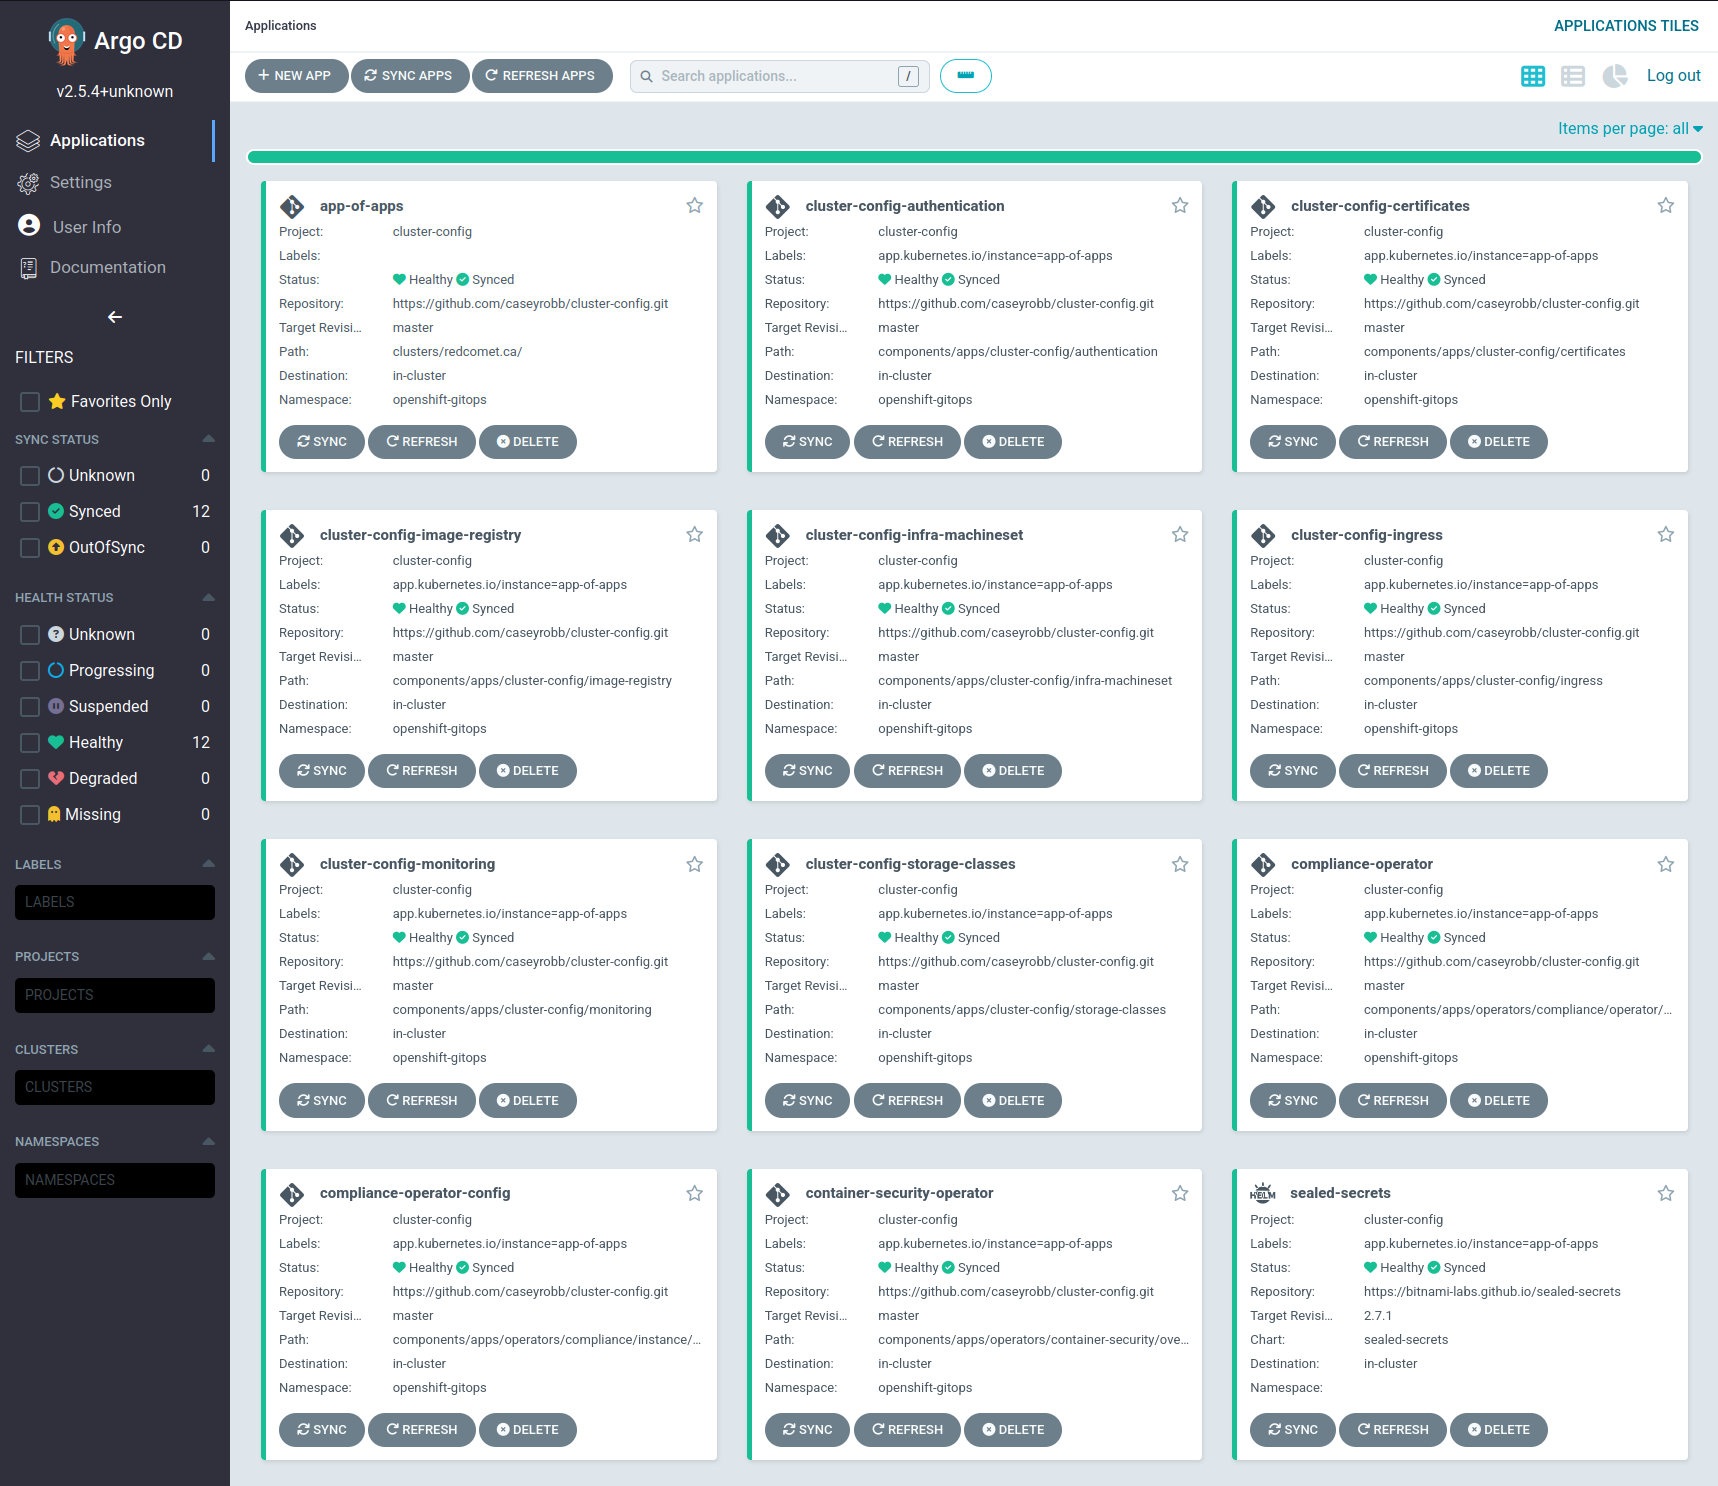The image size is (1718, 1486).
Task: Sync the app-of-apps application
Action: 322,442
